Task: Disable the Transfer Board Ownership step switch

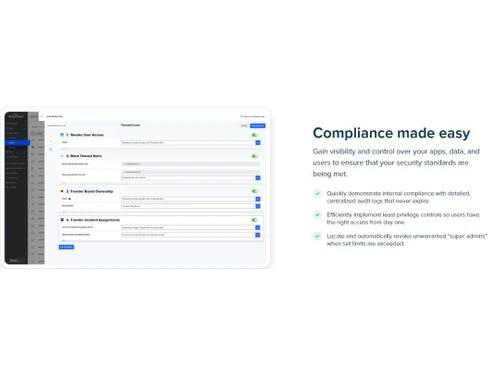Action: tap(255, 191)
